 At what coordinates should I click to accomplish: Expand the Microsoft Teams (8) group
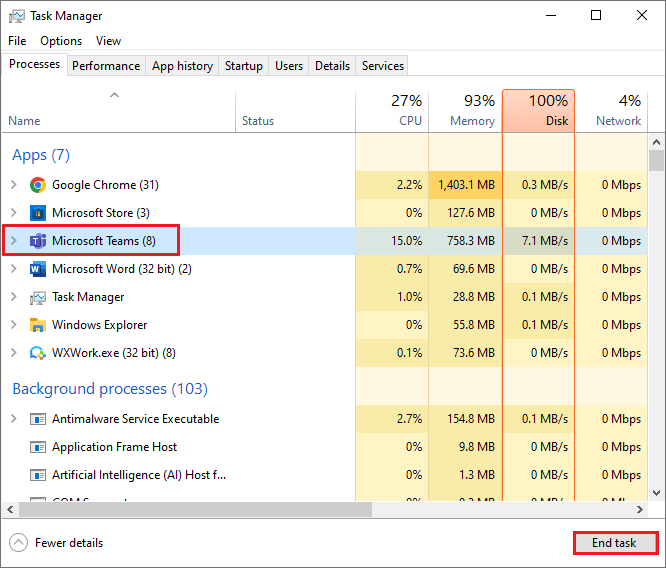(14, 241)
